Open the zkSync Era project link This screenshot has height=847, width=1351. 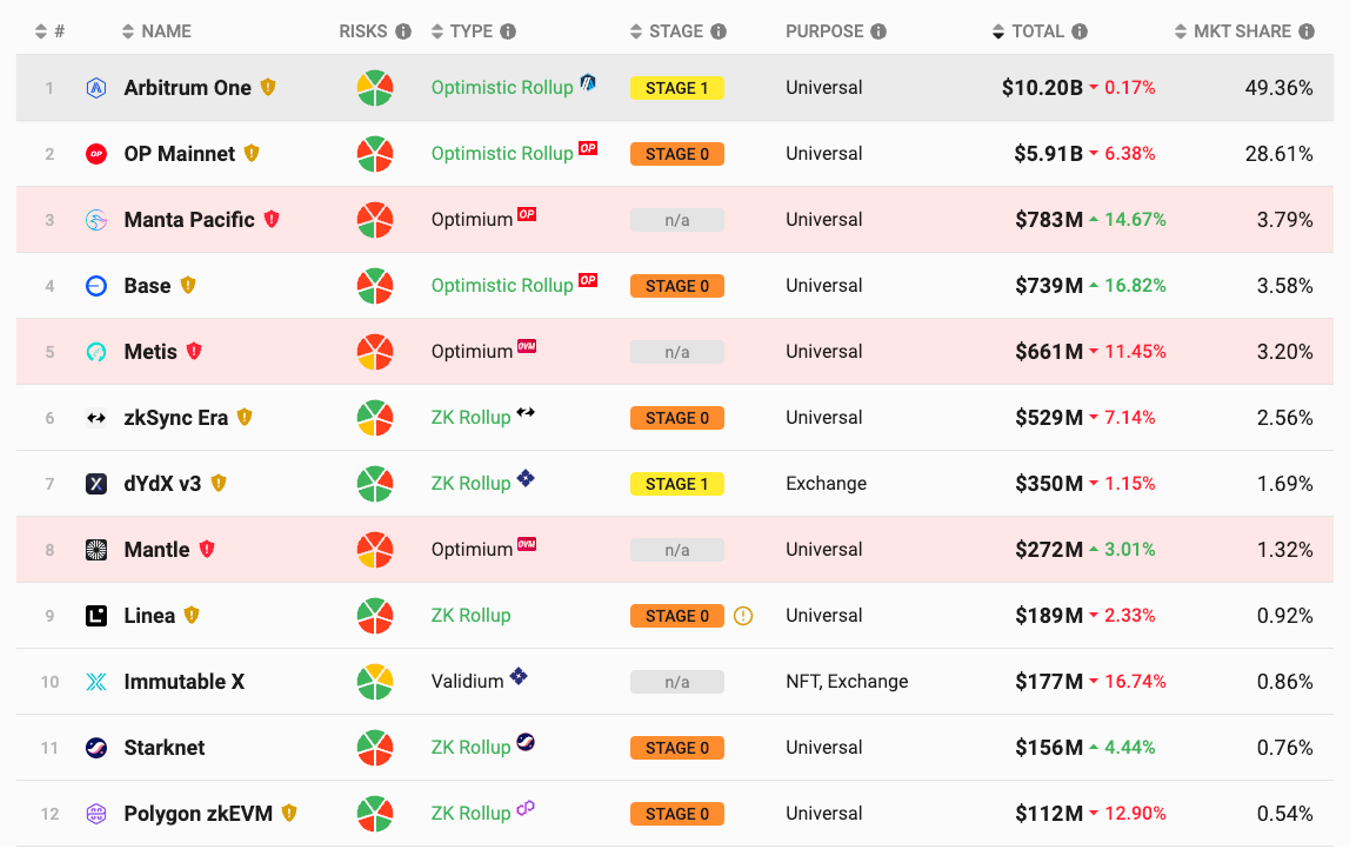pyautogui.click(x=176, y=418)
